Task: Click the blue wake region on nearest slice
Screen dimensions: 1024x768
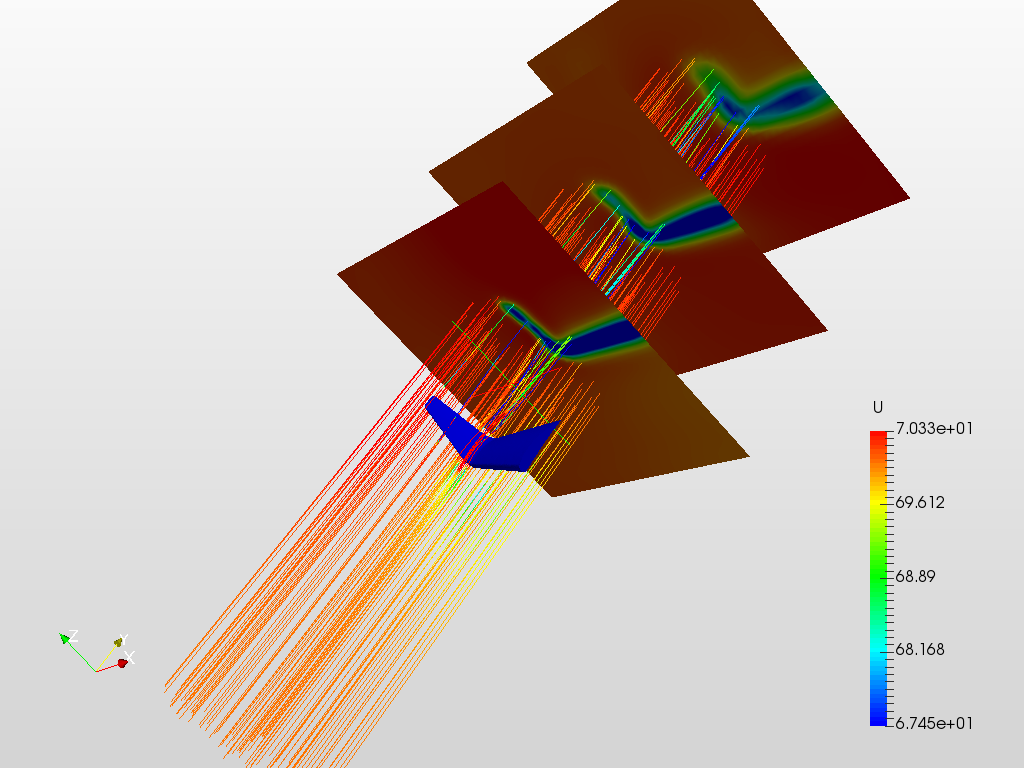Action: coord(600,340)
